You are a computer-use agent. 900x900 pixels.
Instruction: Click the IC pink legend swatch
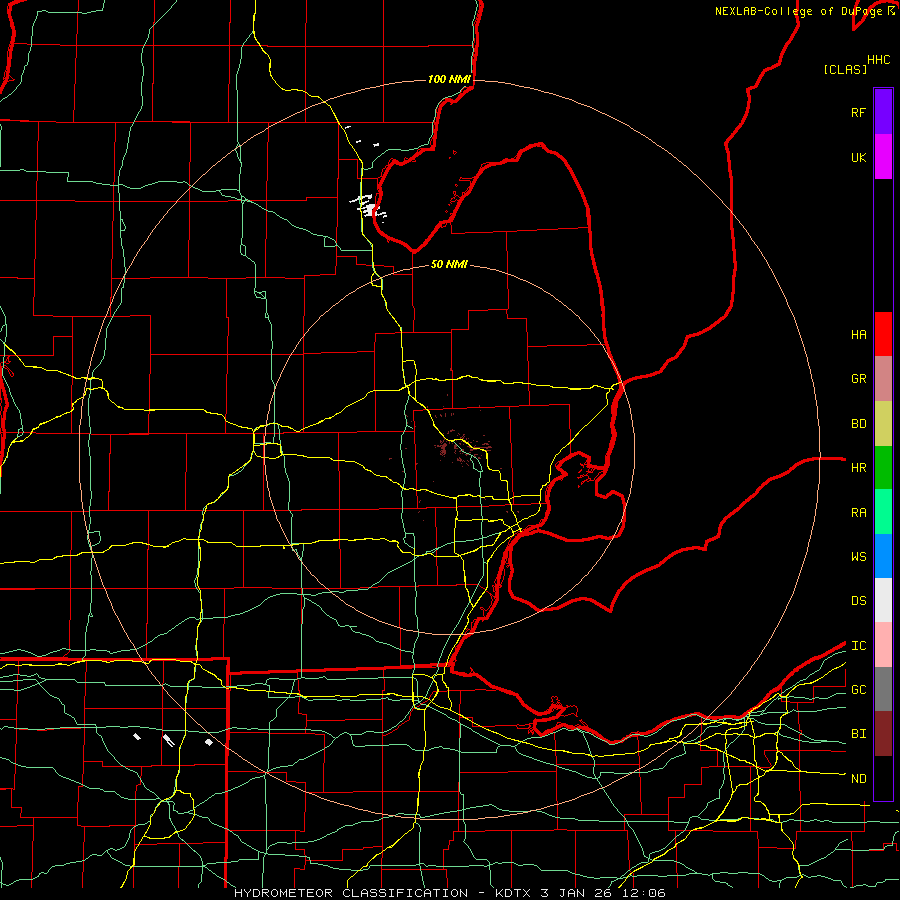click(883, 645)
